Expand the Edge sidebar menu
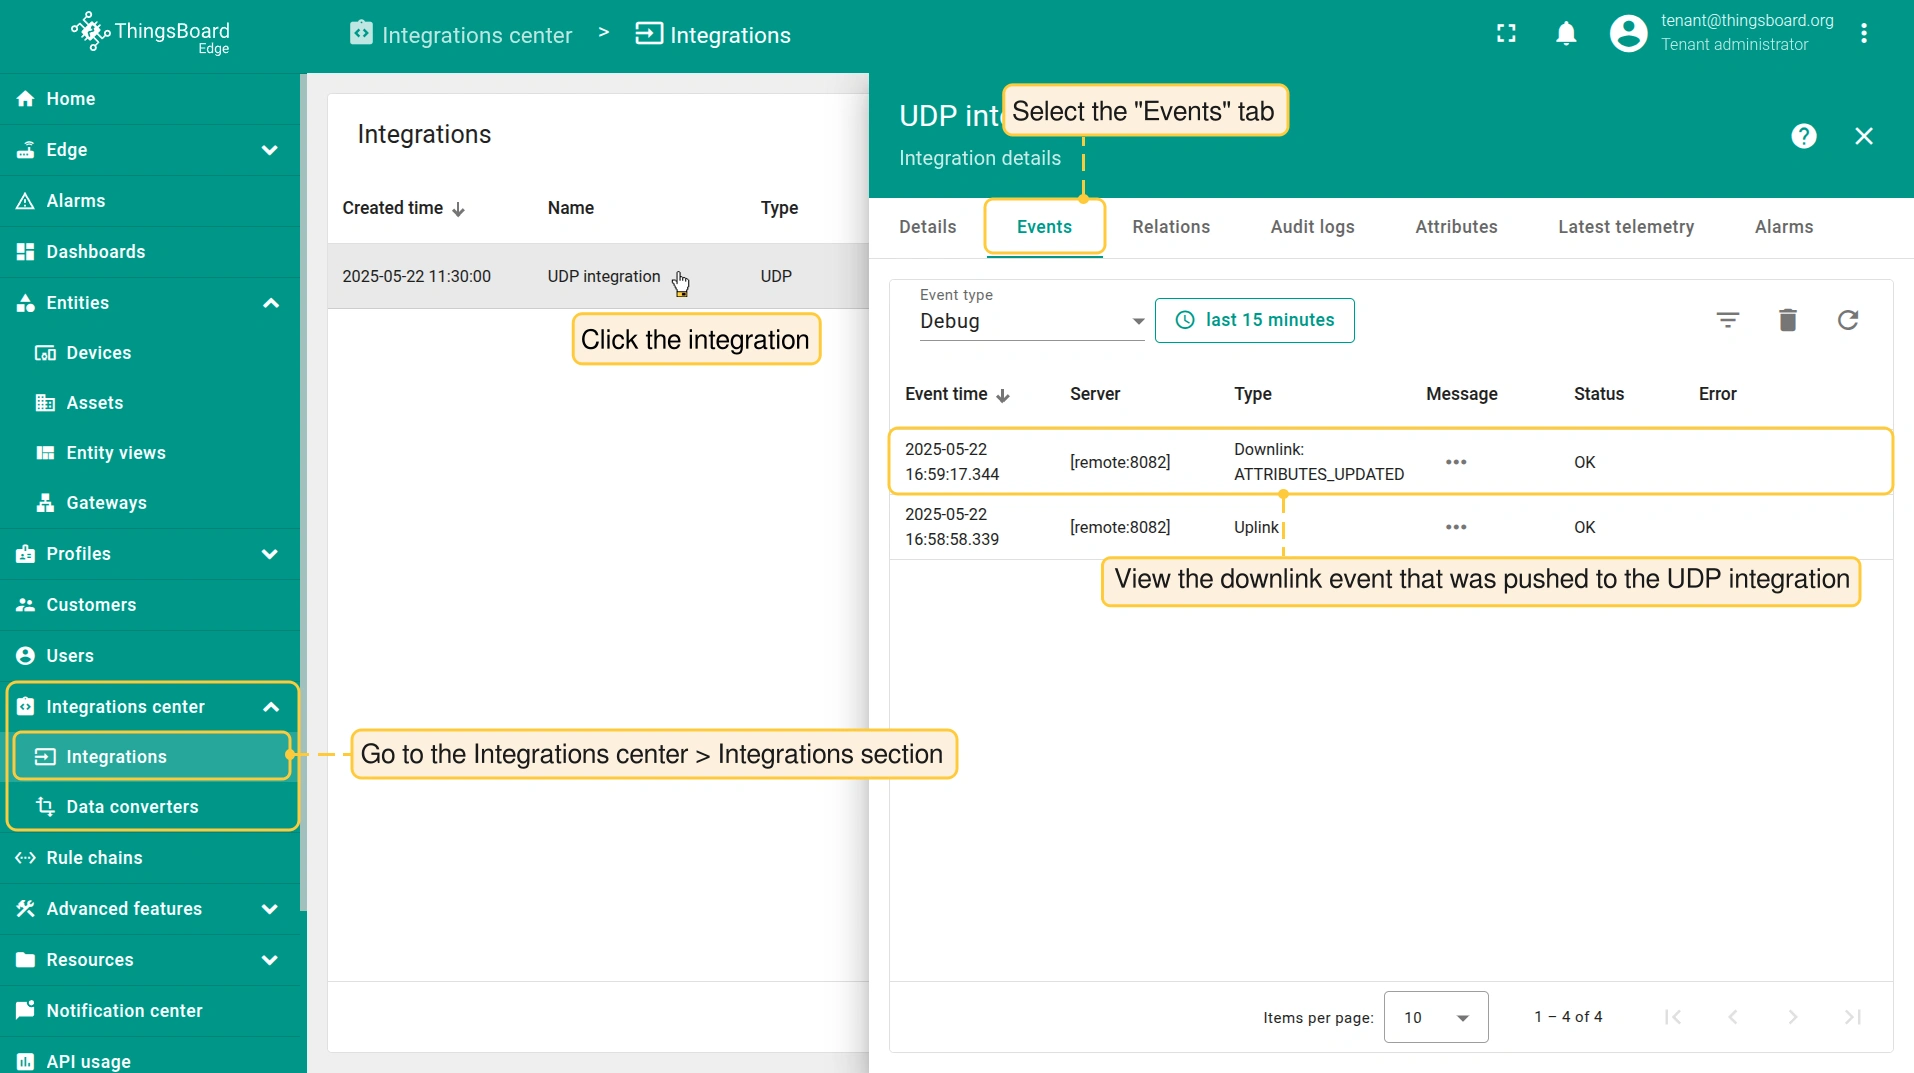1914x1073 pixels. (269, 150)
